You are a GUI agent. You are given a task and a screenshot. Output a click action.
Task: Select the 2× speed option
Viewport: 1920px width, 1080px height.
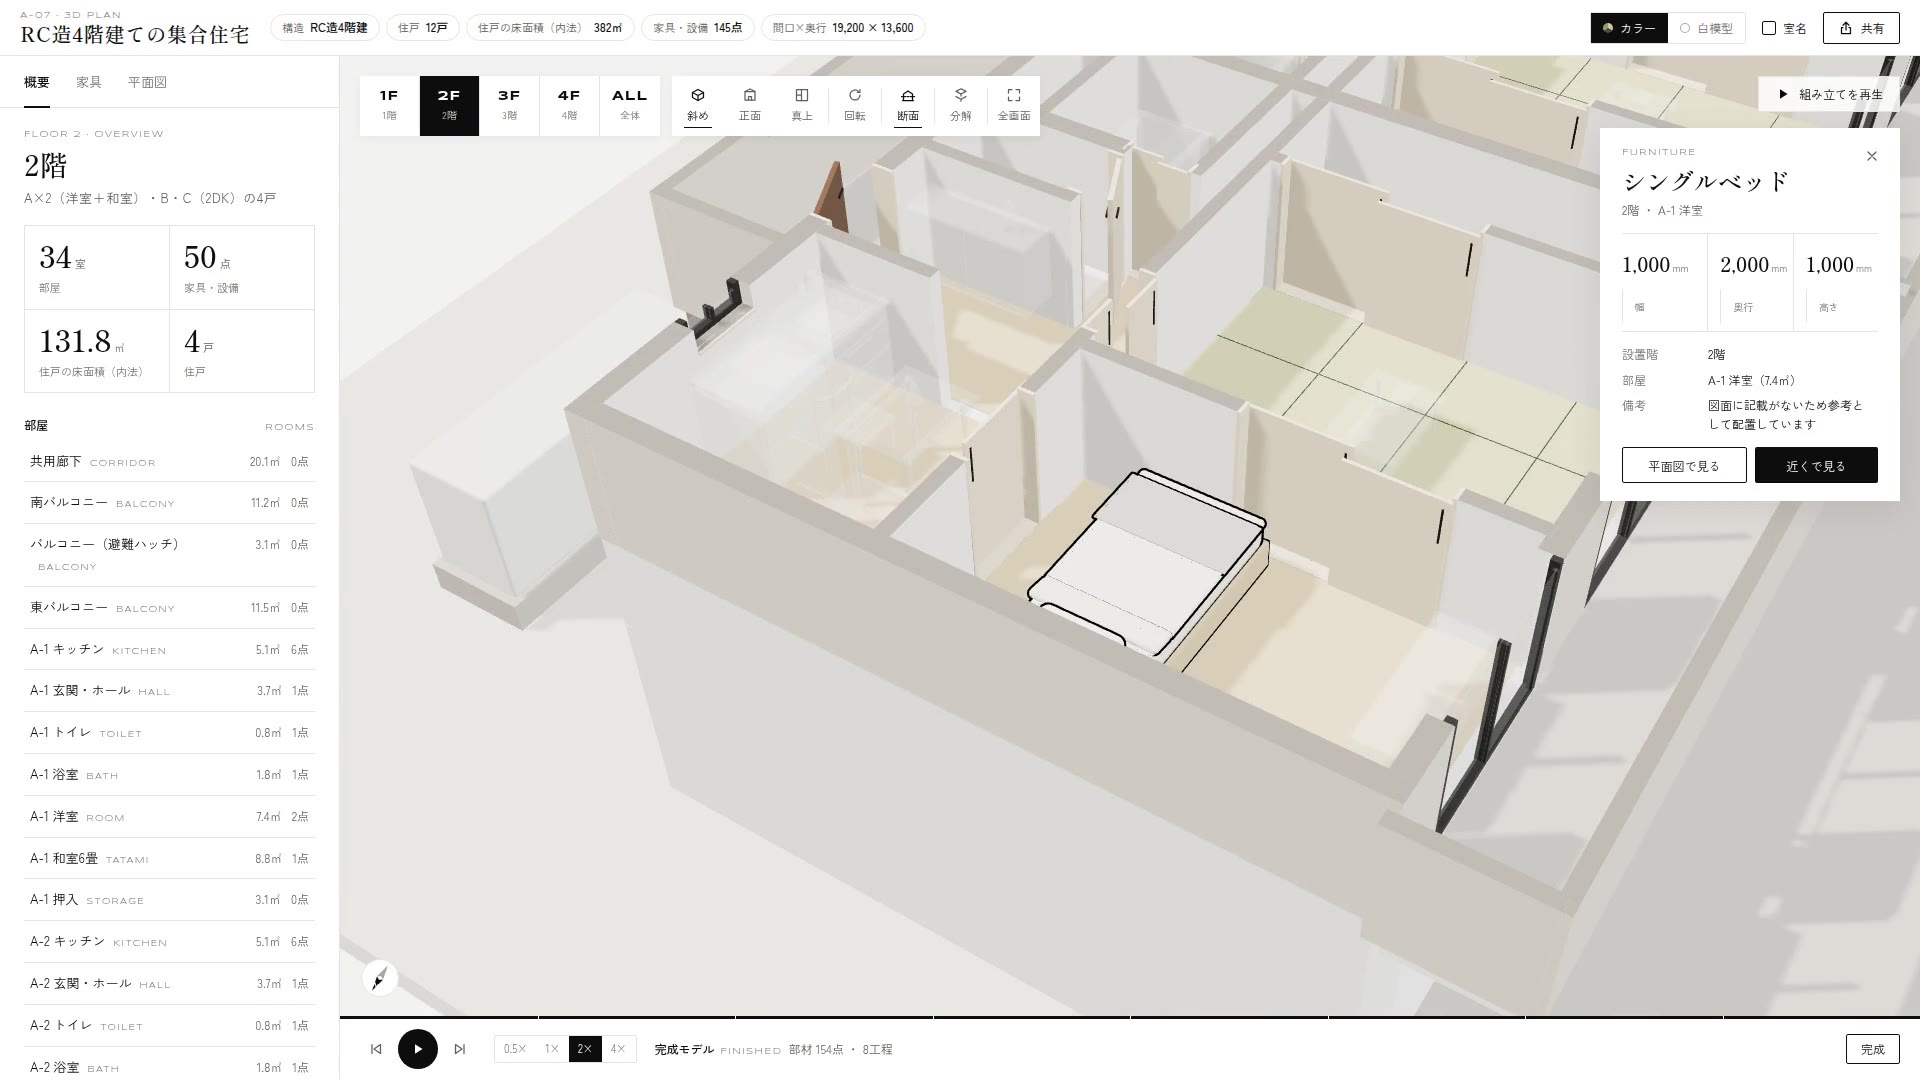[585, 1049]
